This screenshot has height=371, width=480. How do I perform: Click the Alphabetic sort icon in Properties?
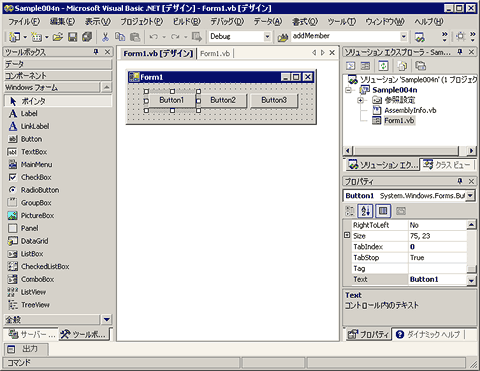[365, 211]
